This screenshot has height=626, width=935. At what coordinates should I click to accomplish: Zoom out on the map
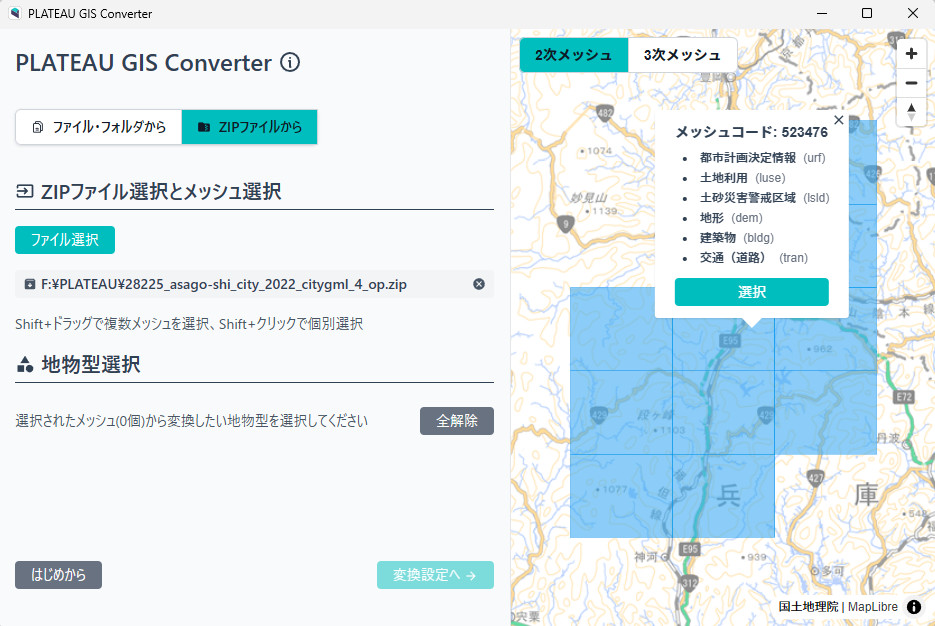click(911, 83)
